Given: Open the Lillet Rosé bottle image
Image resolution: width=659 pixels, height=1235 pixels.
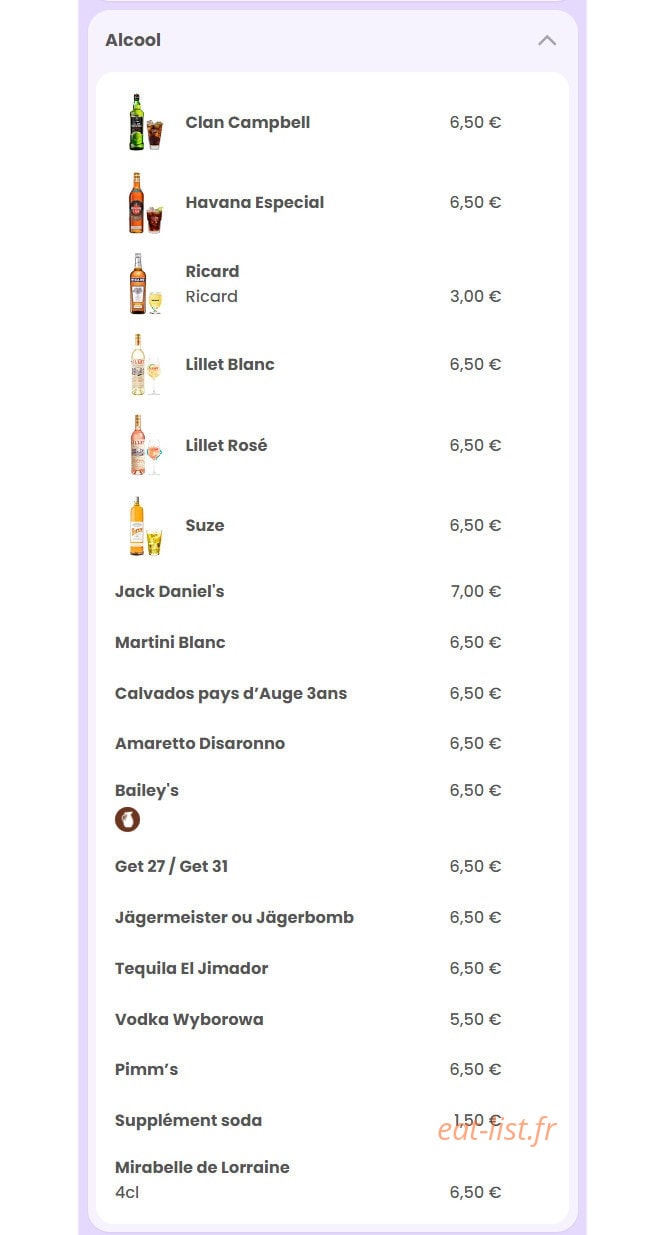Looking at the screenshot, I should coord(145,445).
